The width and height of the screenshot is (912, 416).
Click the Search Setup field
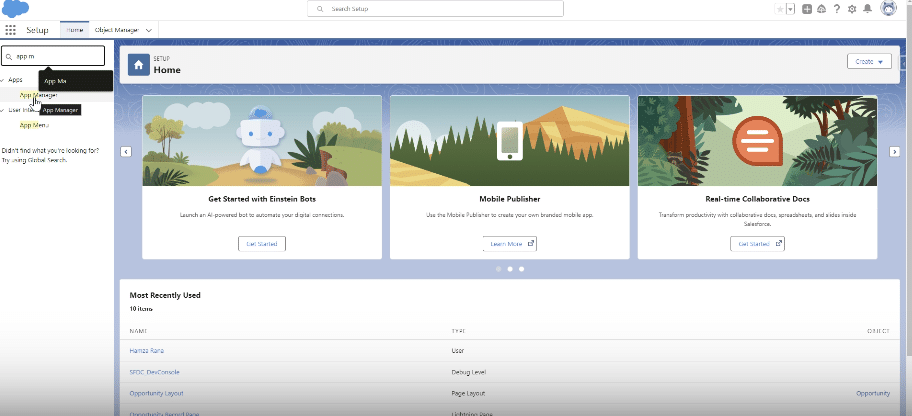435,9
